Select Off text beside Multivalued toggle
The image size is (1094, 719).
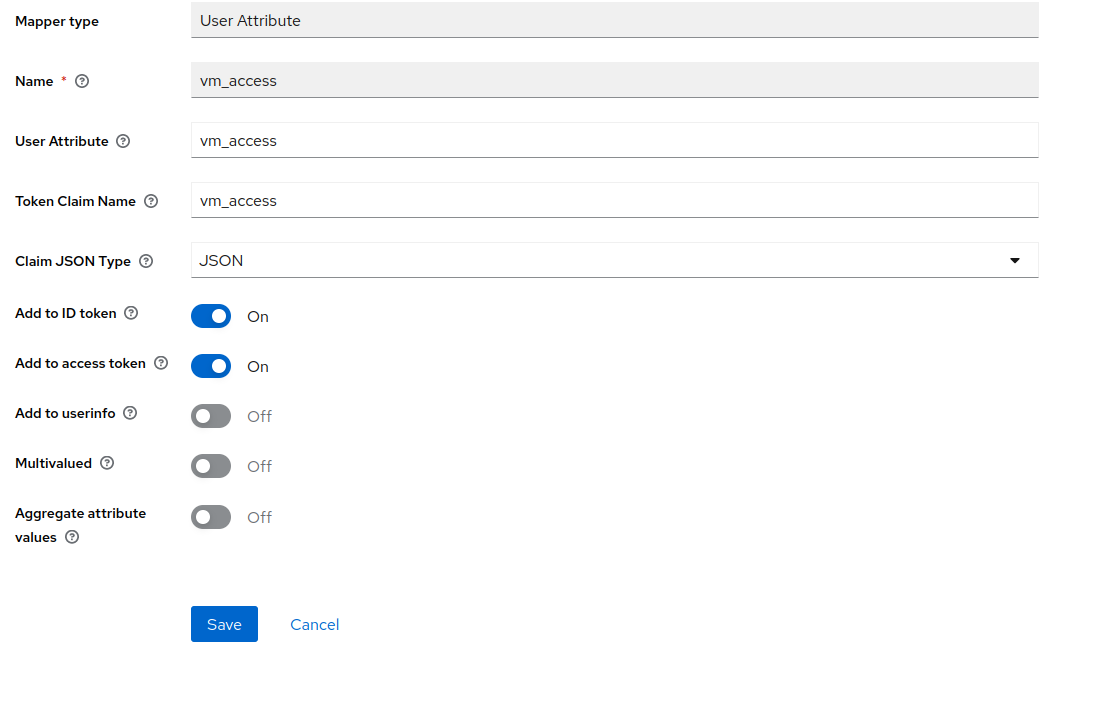(x=260, y=467)
